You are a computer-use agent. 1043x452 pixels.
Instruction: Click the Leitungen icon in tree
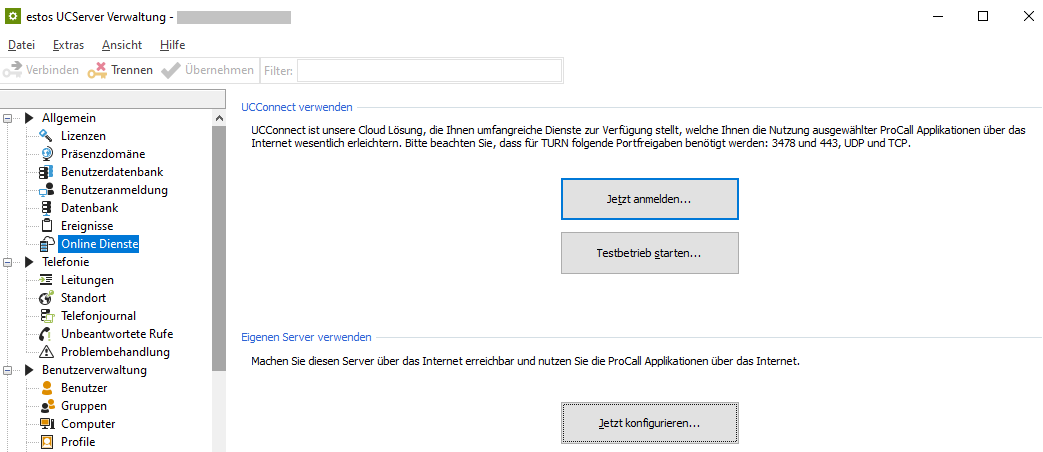click(x=47, y=280)
